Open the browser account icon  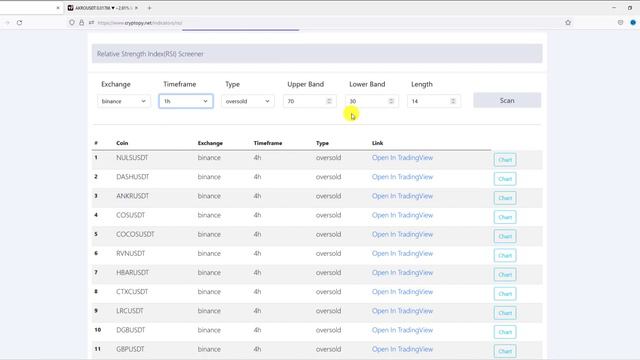tap(633, 23)
